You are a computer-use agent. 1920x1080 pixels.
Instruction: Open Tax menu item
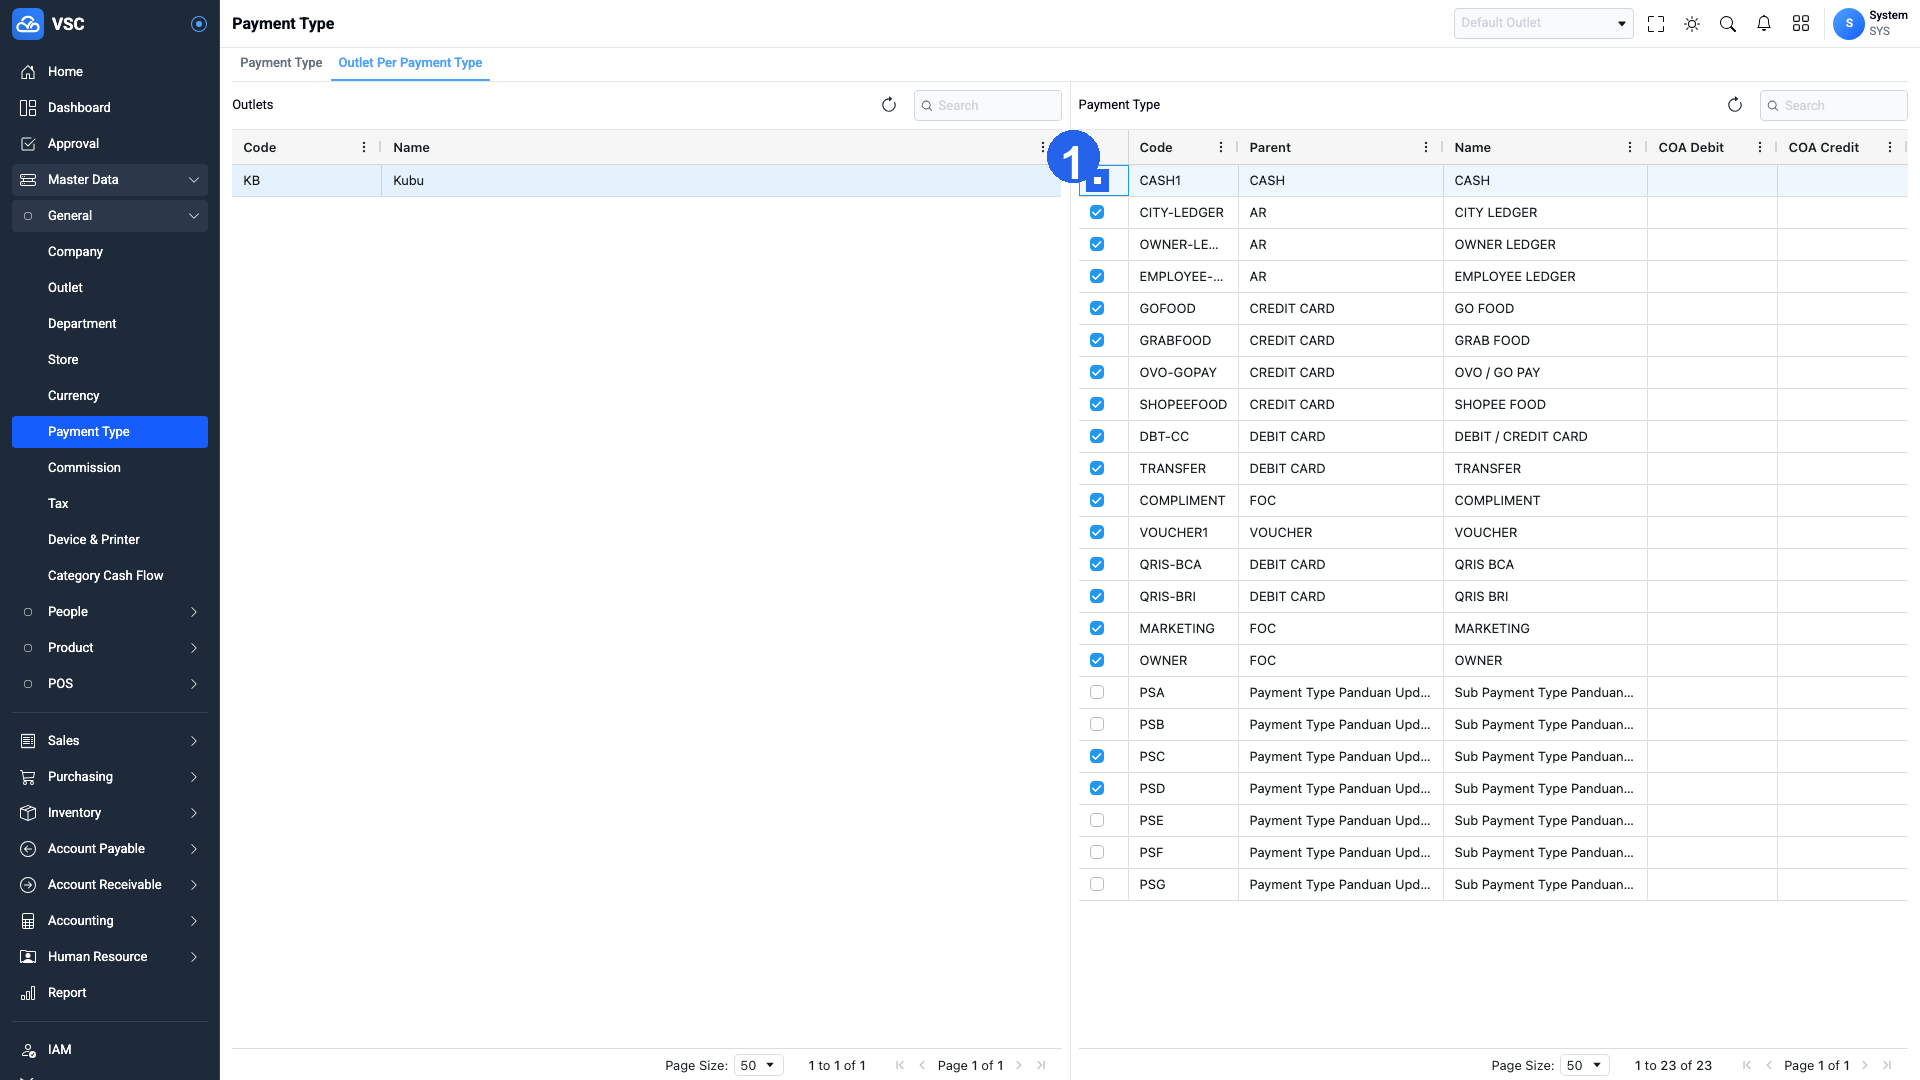[110, 504]
